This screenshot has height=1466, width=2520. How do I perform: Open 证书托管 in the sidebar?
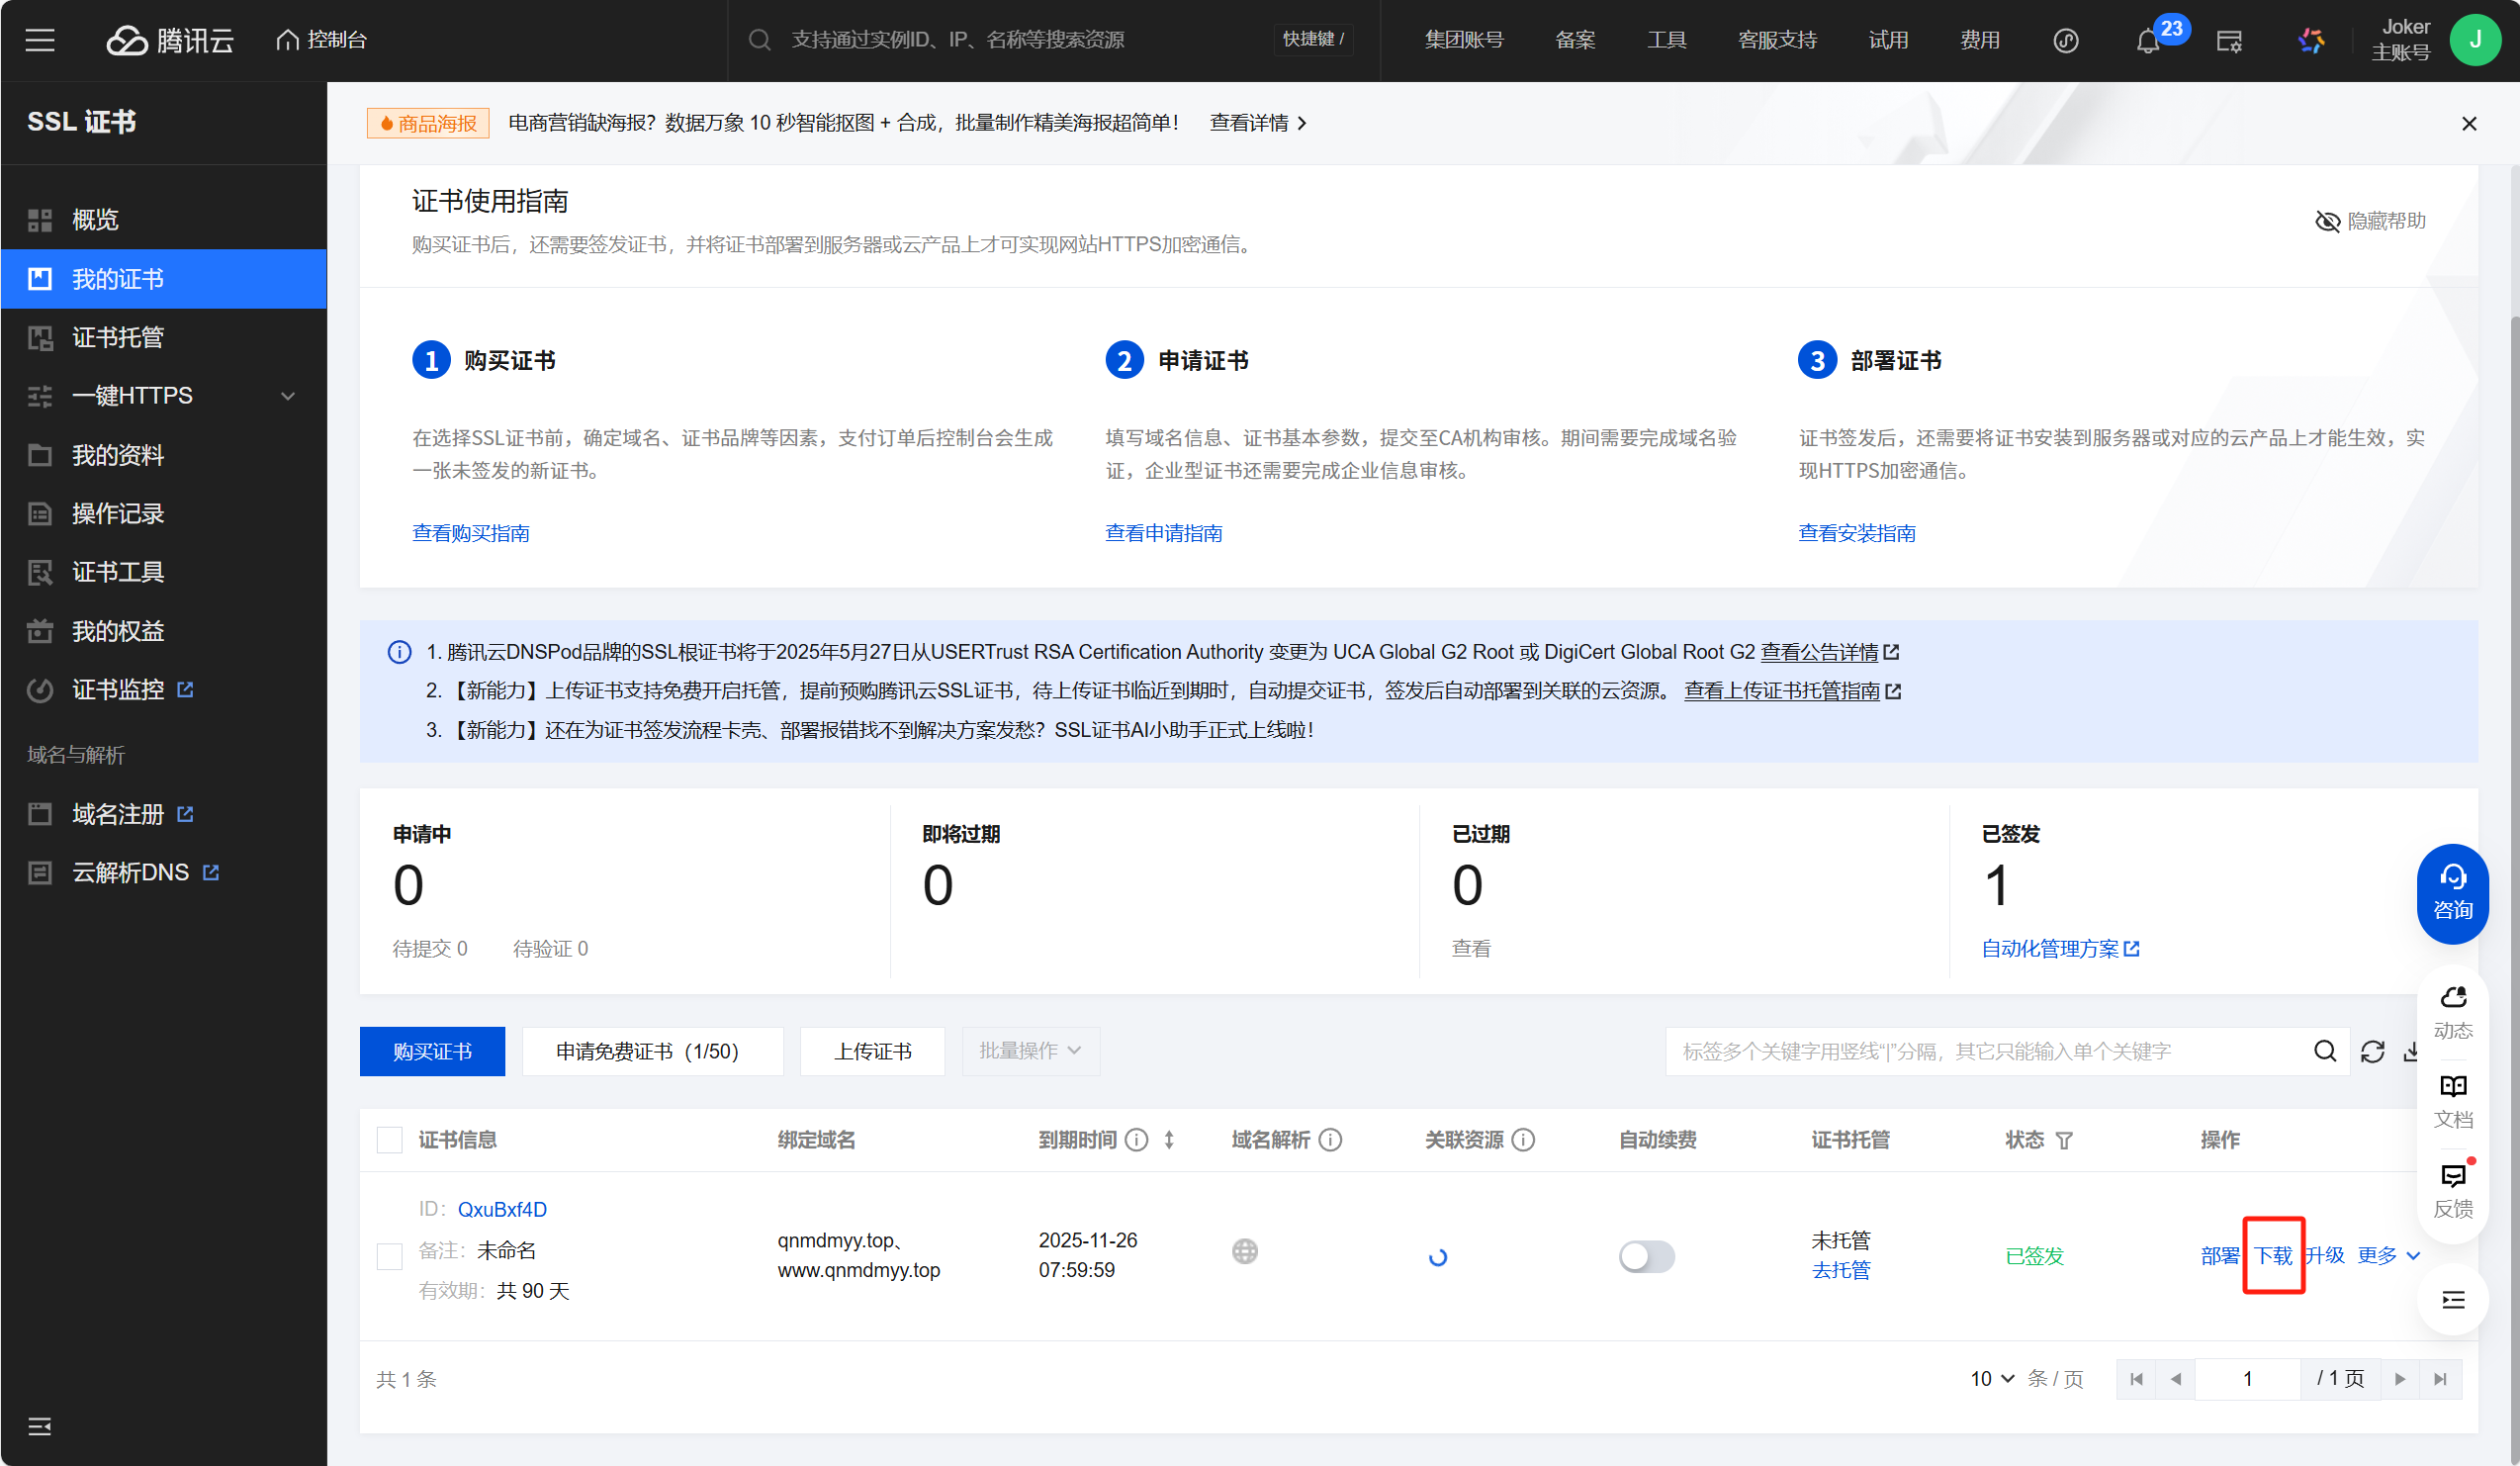pyautogui.click(x=118, y=338)
